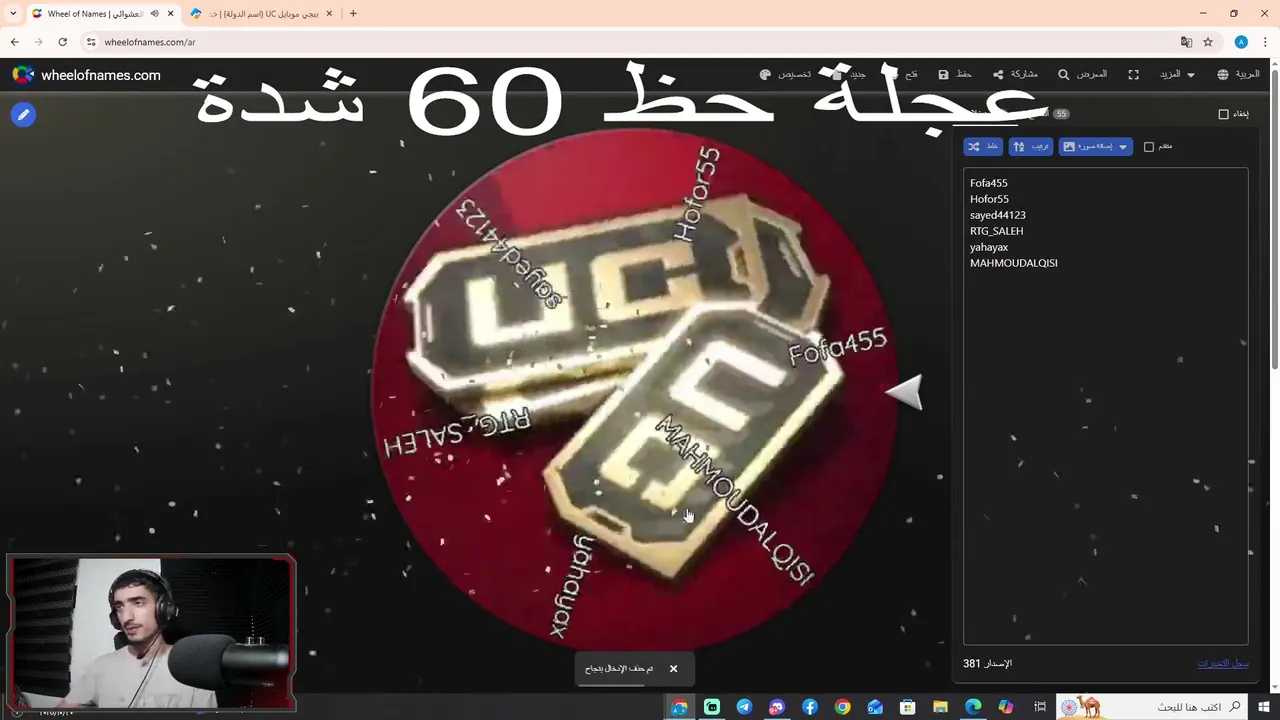Image resolution: width=1280 pixels, height=720 pixels.
Task: Click the wheel to spin it
Action: point(635,390)
